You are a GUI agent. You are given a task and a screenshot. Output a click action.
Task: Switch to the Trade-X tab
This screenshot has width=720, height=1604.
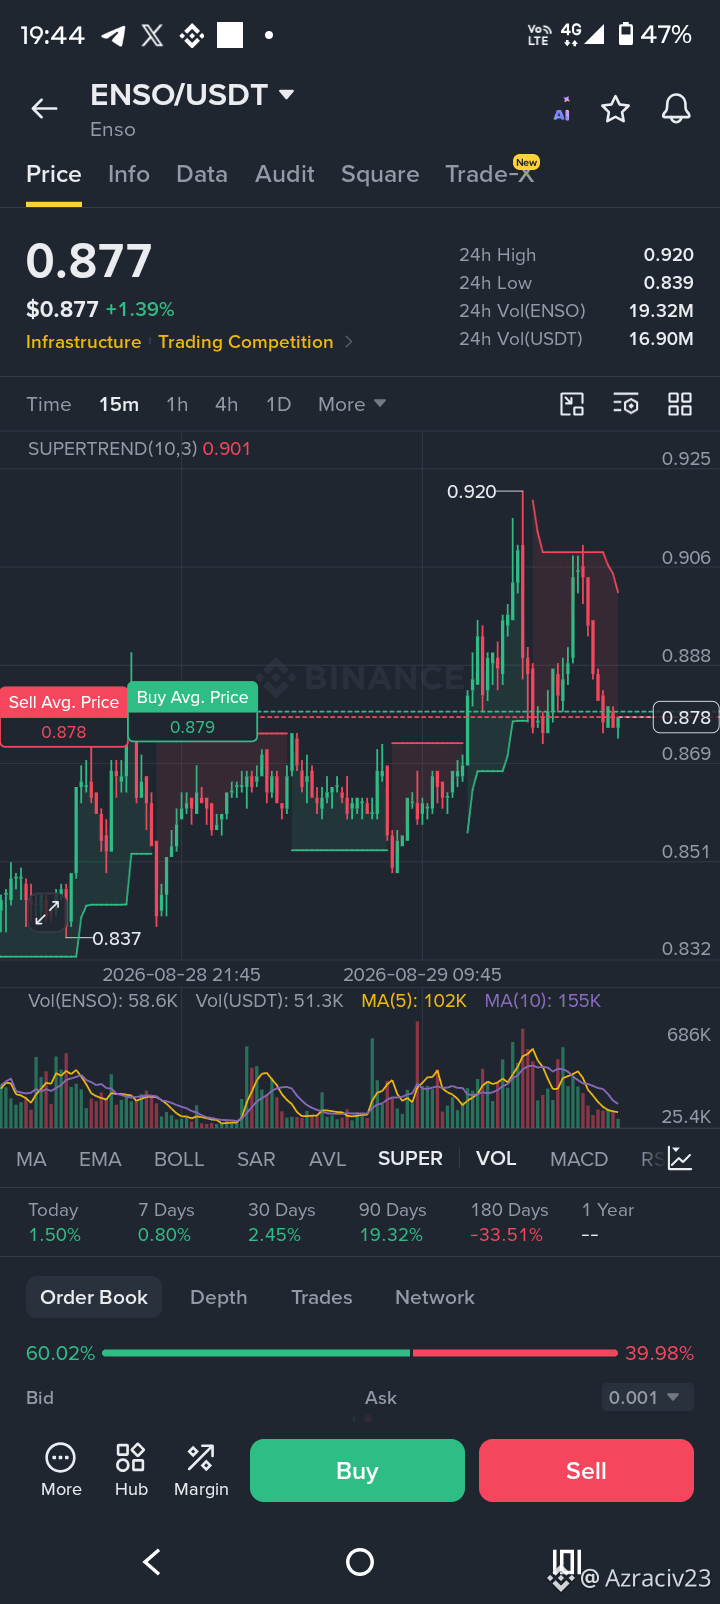point(490,174)
